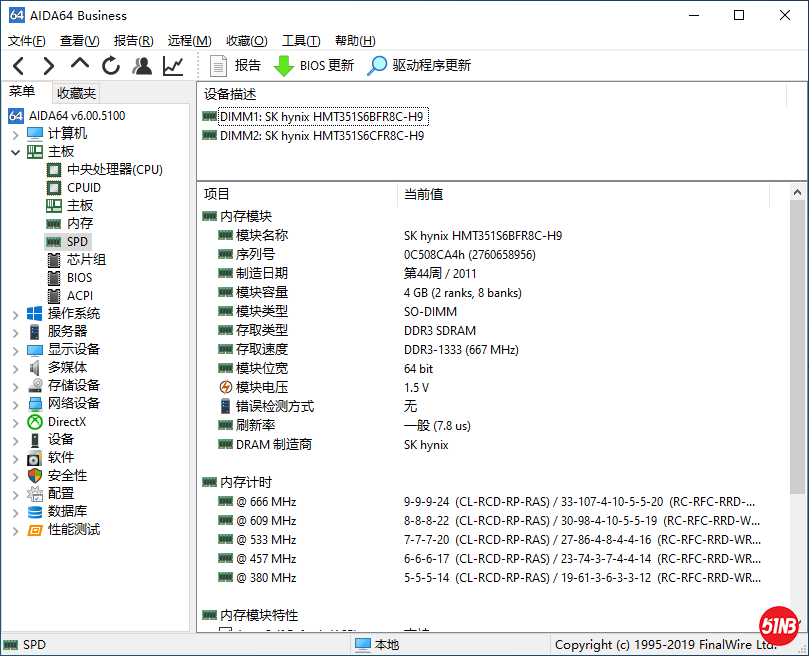Click the 项目 column header
The height and width of the screenshot is (656, 809).
217,194
